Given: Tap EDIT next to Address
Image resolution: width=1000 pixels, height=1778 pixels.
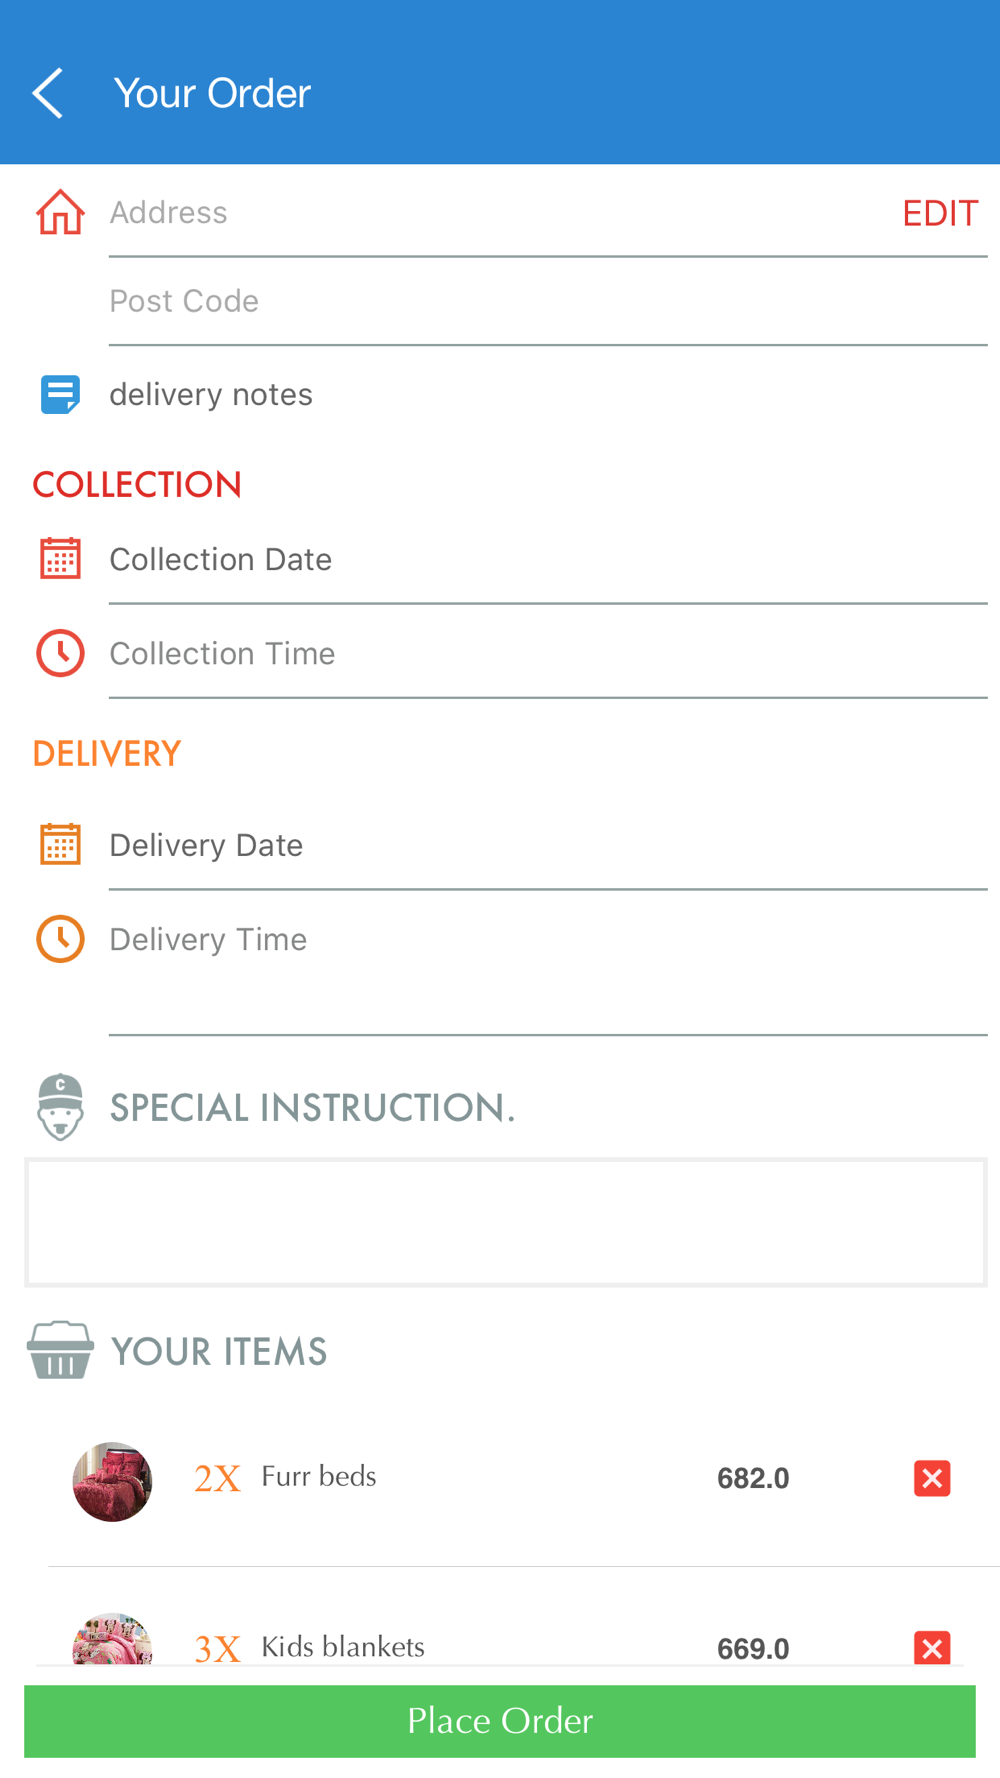Looking at the screenshot, I should (x=939, y=213).
